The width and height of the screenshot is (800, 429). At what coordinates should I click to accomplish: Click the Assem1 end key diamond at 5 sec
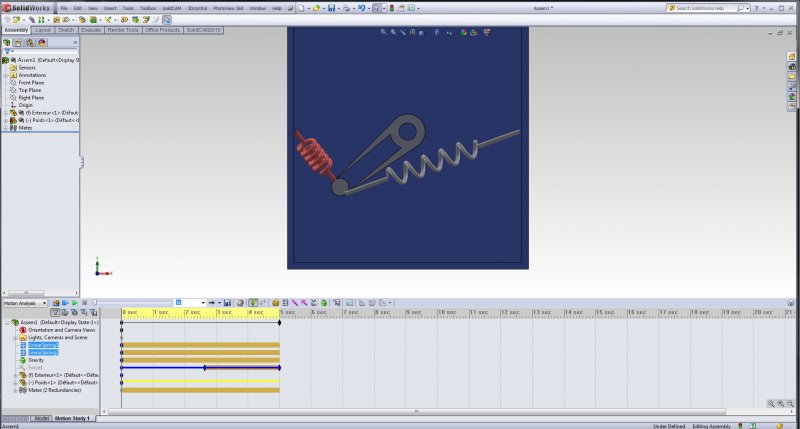point(280,323)
